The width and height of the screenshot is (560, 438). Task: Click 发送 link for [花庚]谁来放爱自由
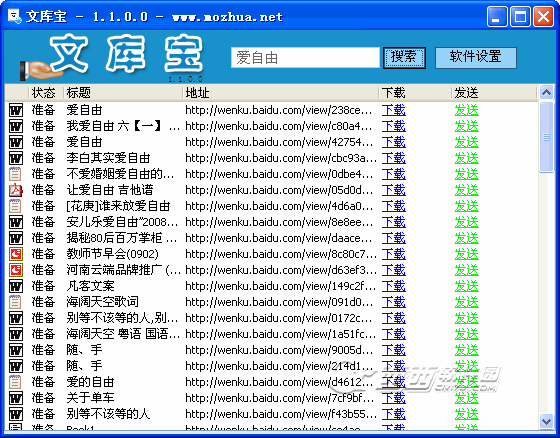pos(466,206)
